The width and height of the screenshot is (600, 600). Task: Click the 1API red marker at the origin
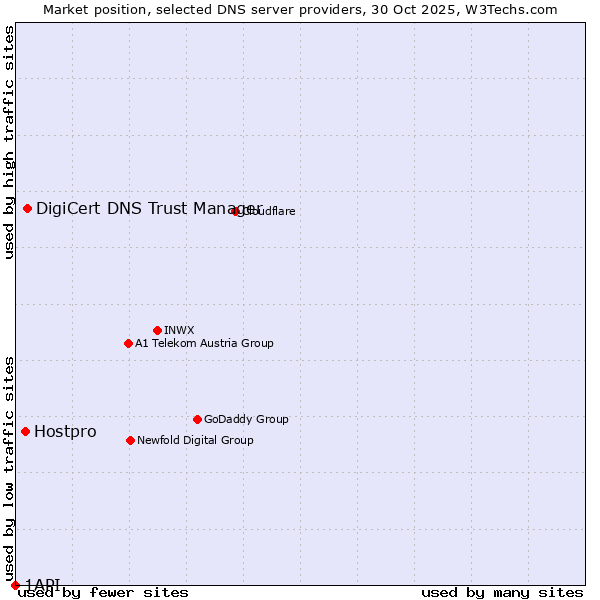pos(15,585)
